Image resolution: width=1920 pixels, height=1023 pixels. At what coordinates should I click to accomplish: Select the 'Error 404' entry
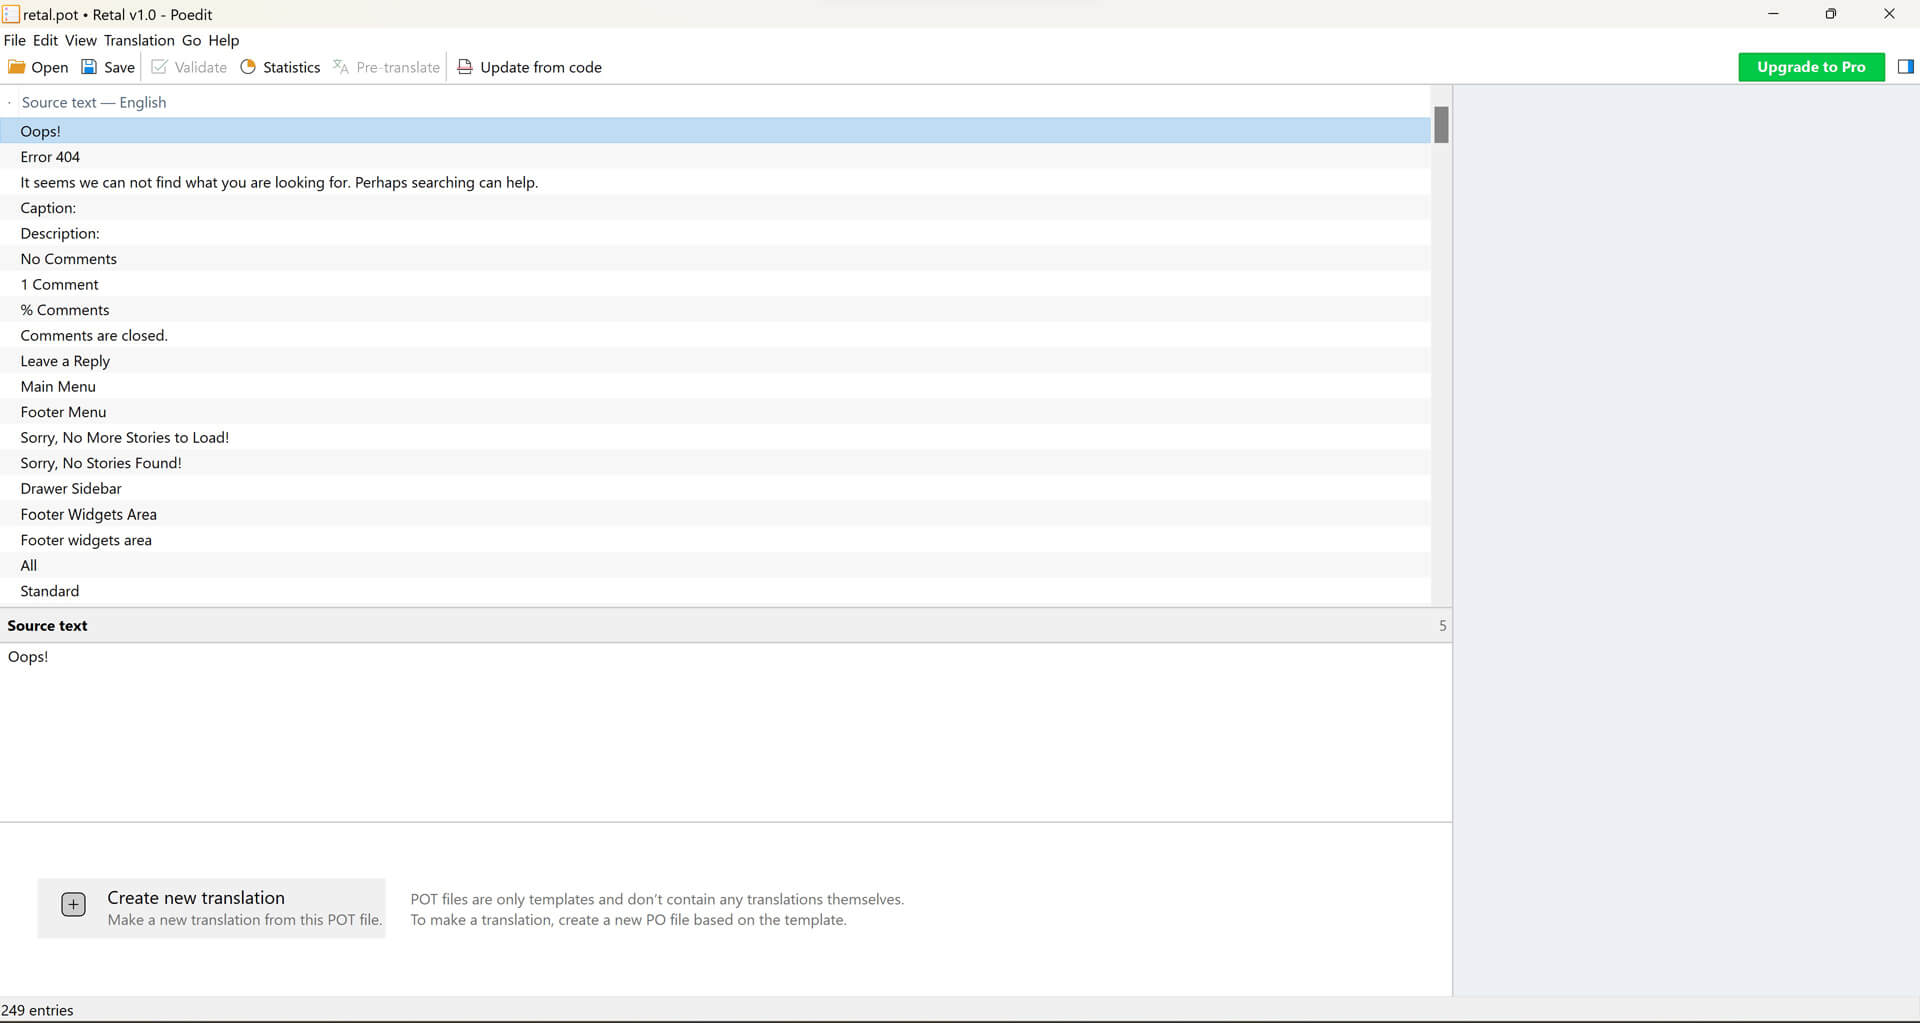(x=715, y=157)
